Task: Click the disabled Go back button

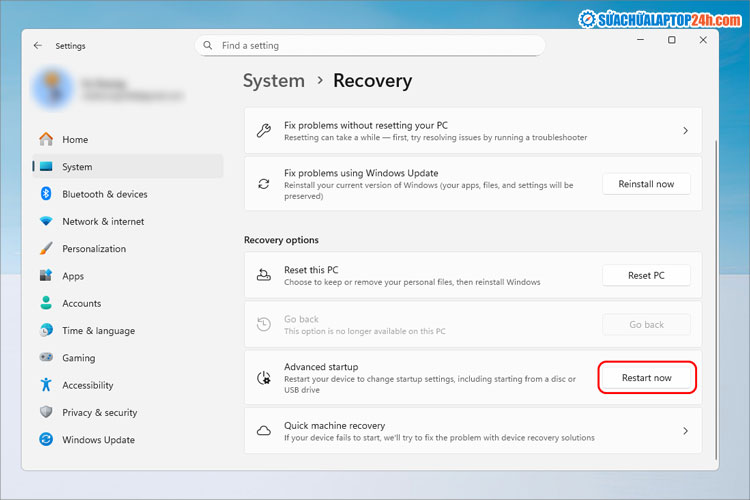Action: click(646, 324)
